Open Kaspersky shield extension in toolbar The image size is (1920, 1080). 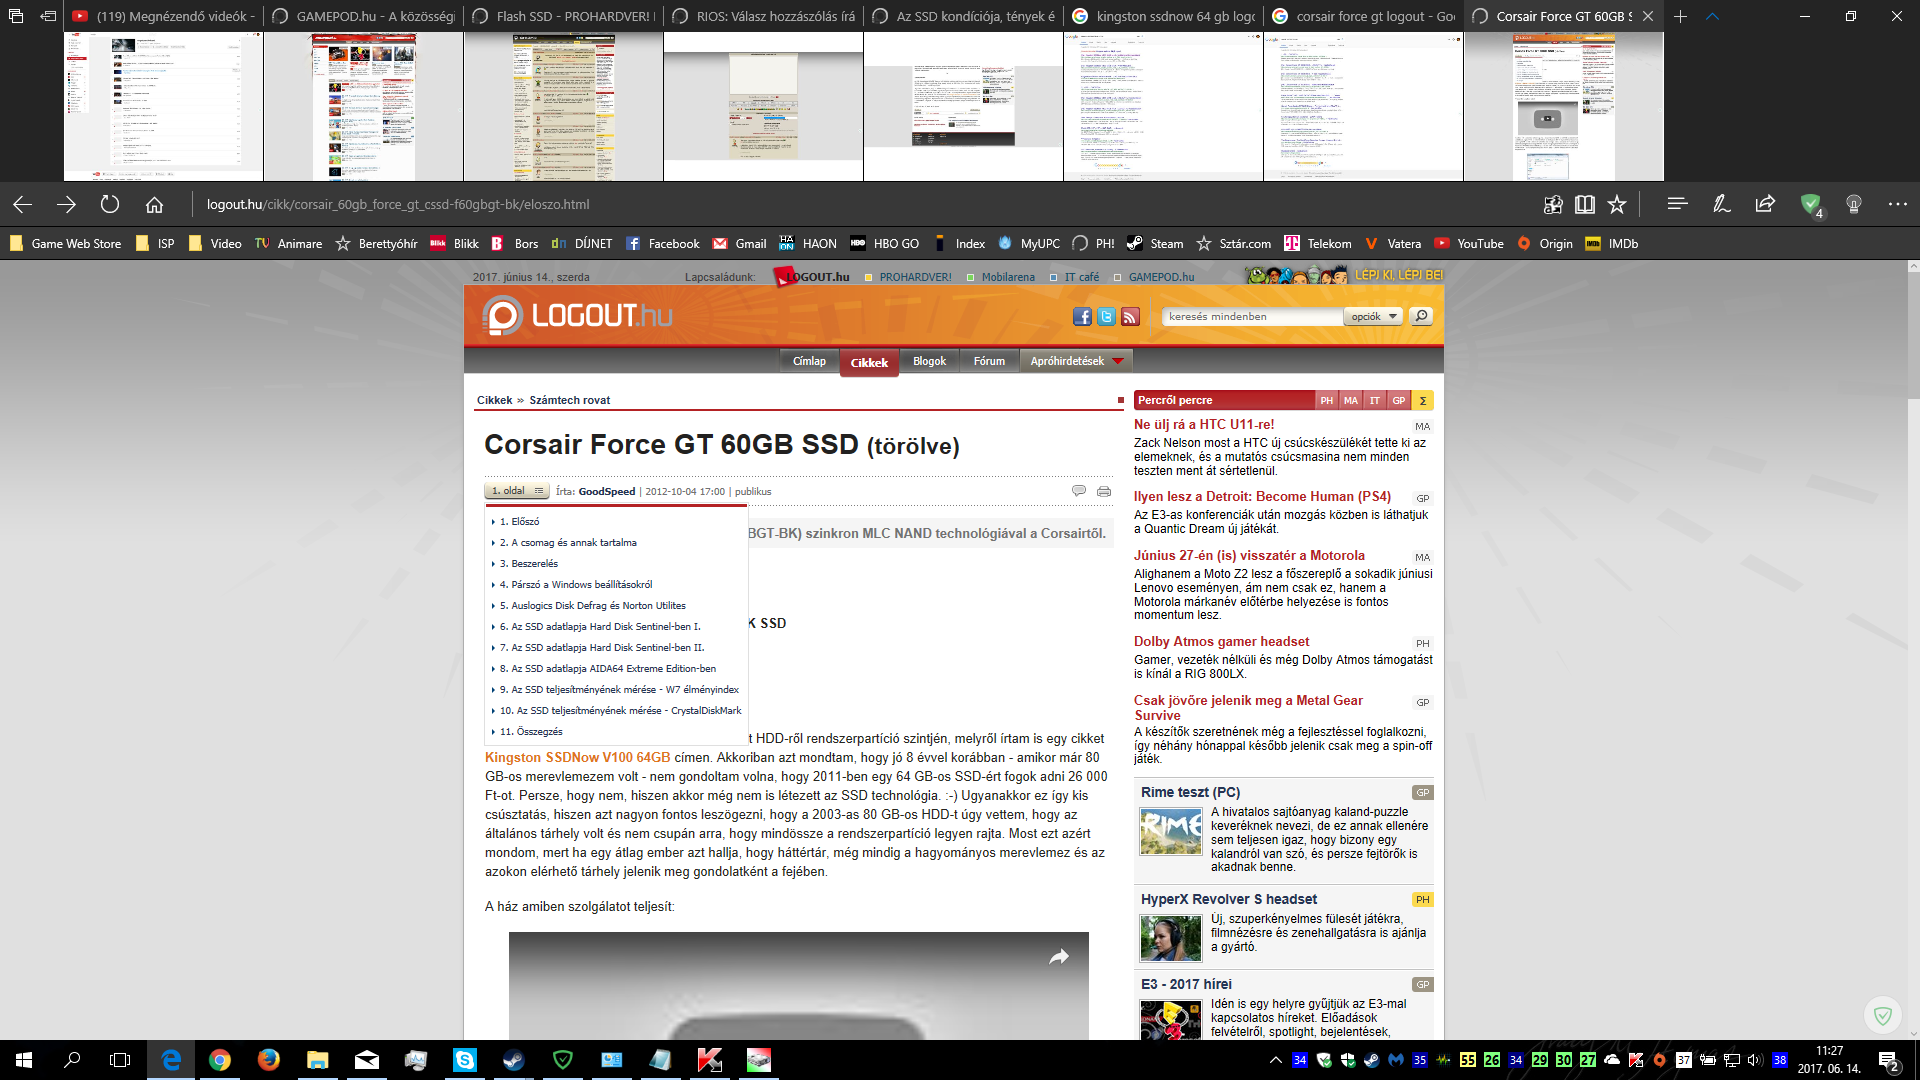click(1811, 204)
